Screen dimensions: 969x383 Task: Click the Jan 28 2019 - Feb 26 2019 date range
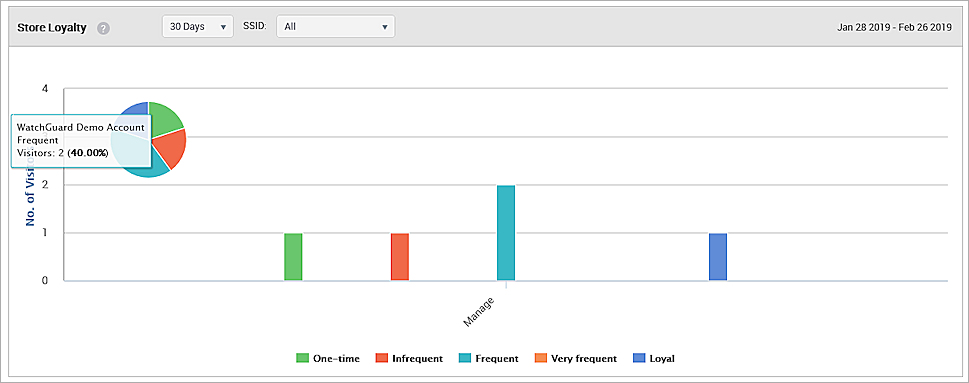894,27
